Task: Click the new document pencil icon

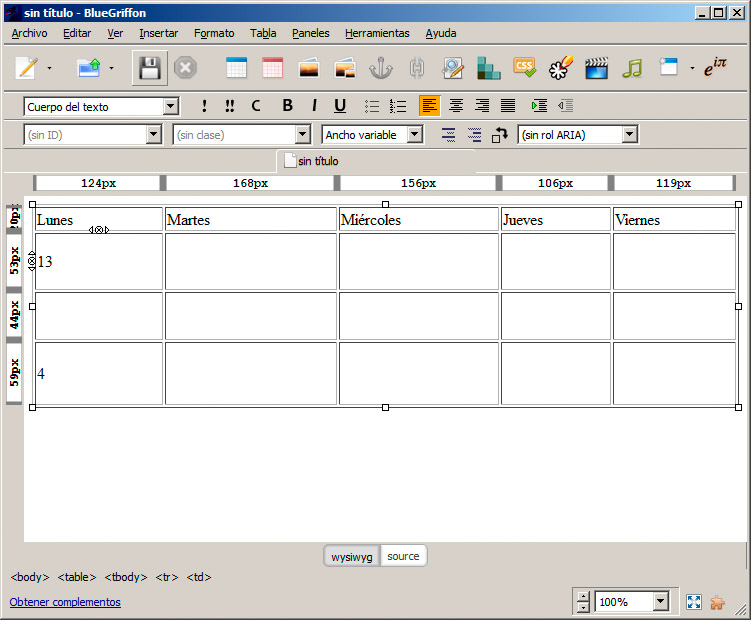Action: click(26, 68)
